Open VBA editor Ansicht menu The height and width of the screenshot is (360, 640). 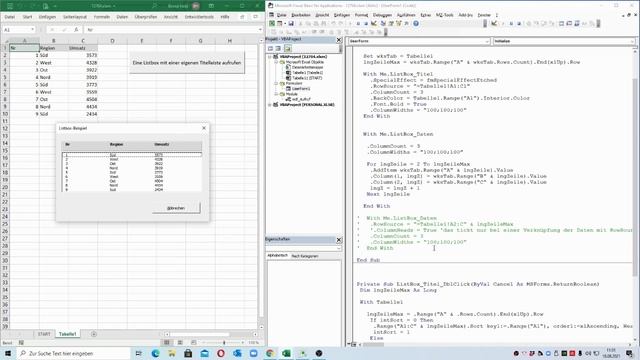(x=322, y=15)
